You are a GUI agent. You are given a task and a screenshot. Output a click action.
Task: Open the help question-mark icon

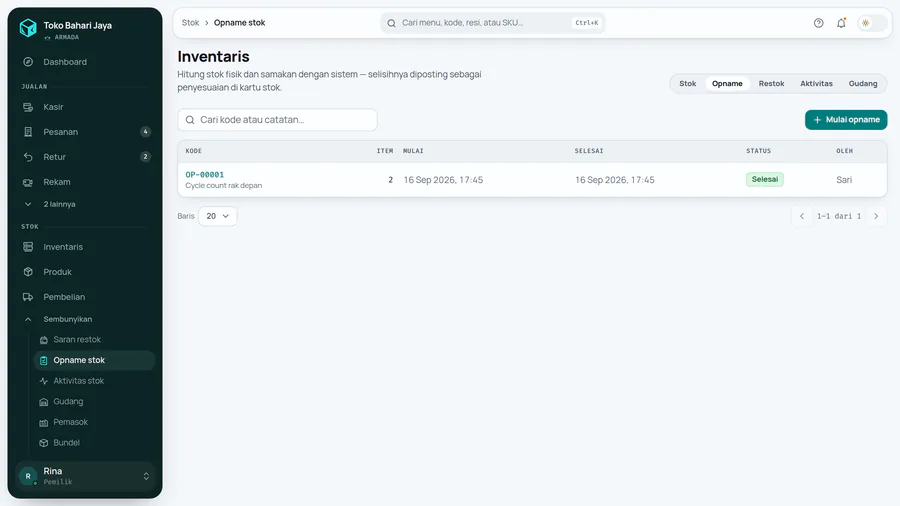(x=818, y=23)
